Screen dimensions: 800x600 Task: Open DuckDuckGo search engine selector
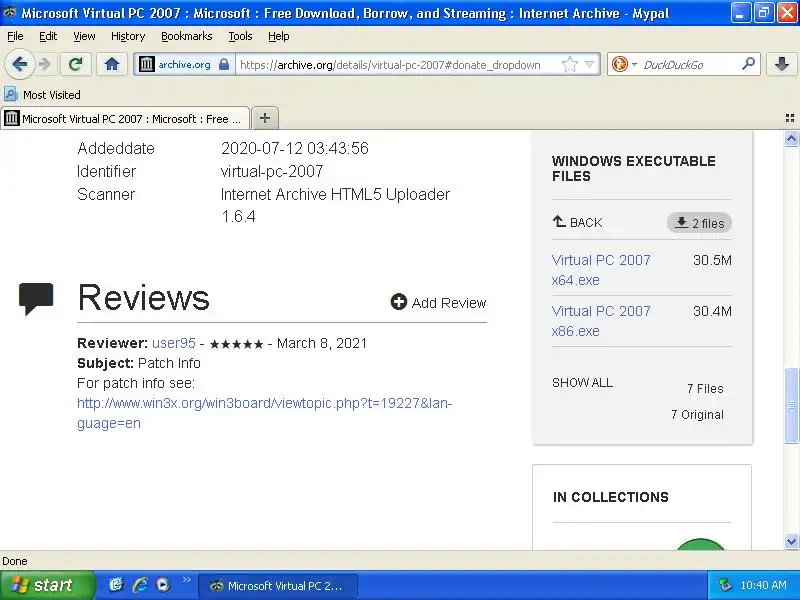coord(624,64)
